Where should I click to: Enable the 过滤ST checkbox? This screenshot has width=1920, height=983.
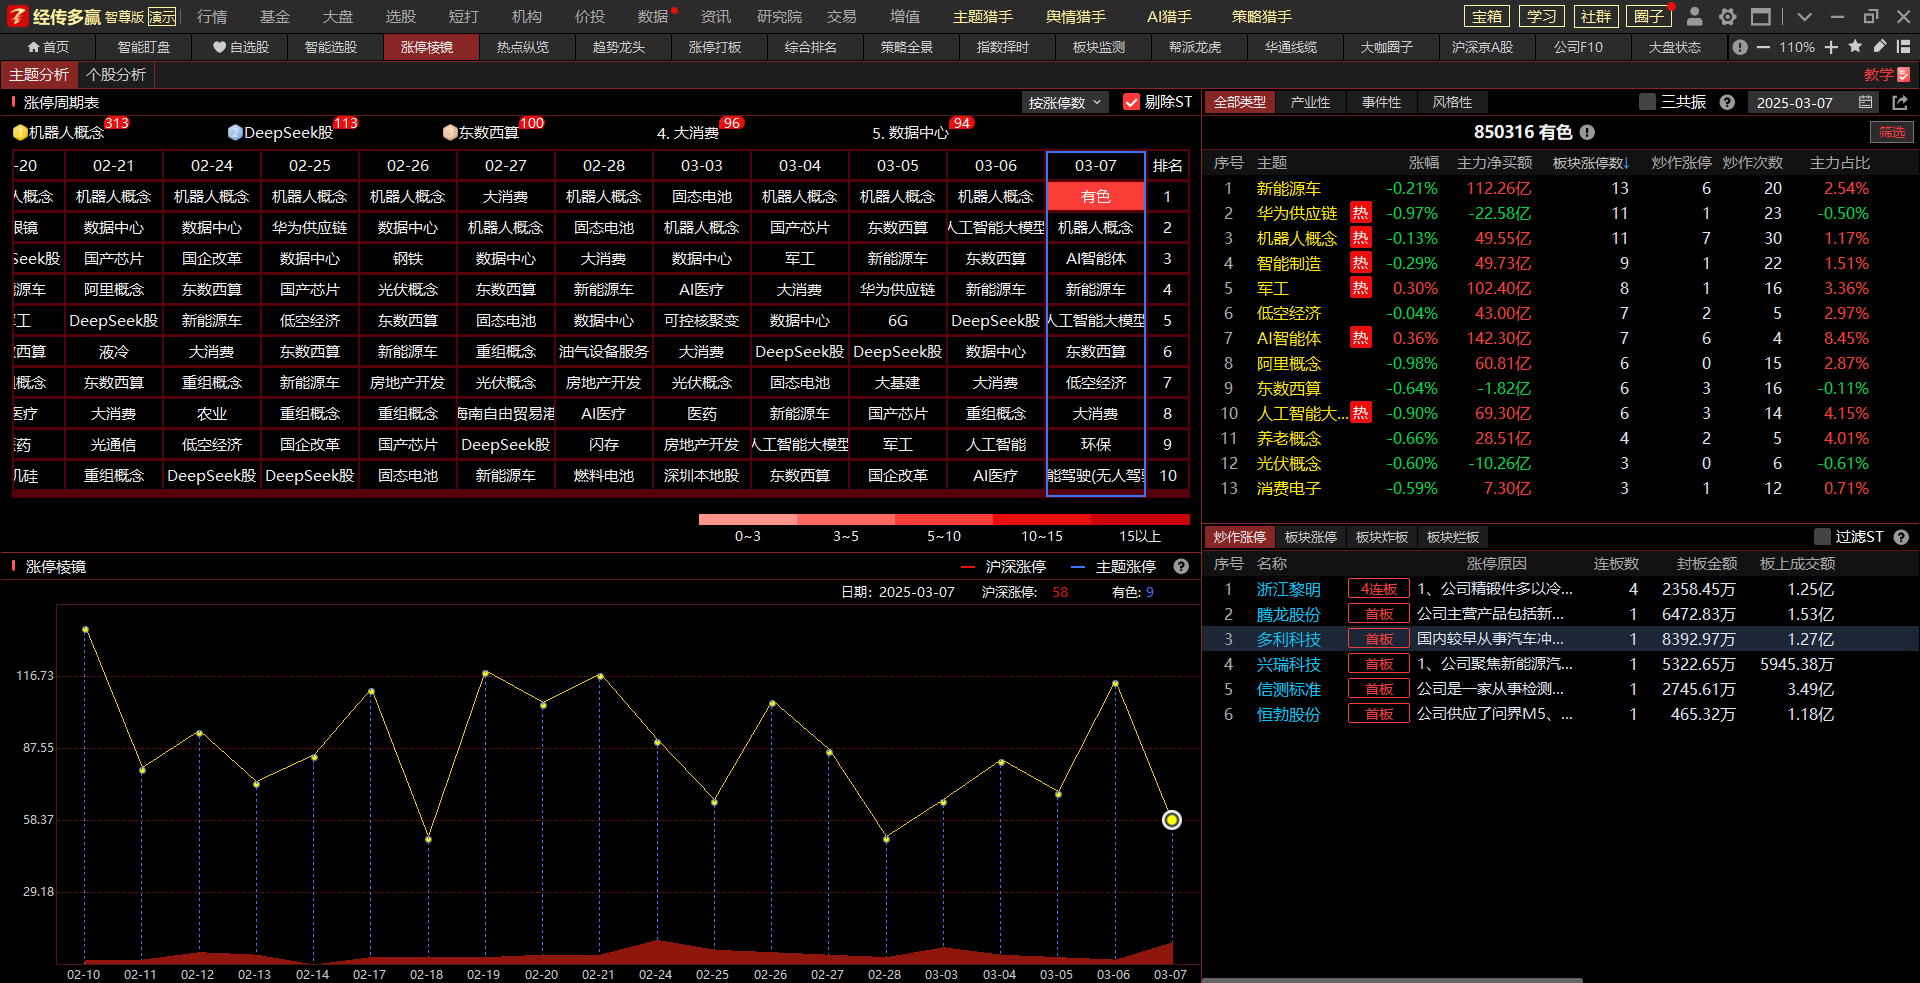[x=1822, y=537]
